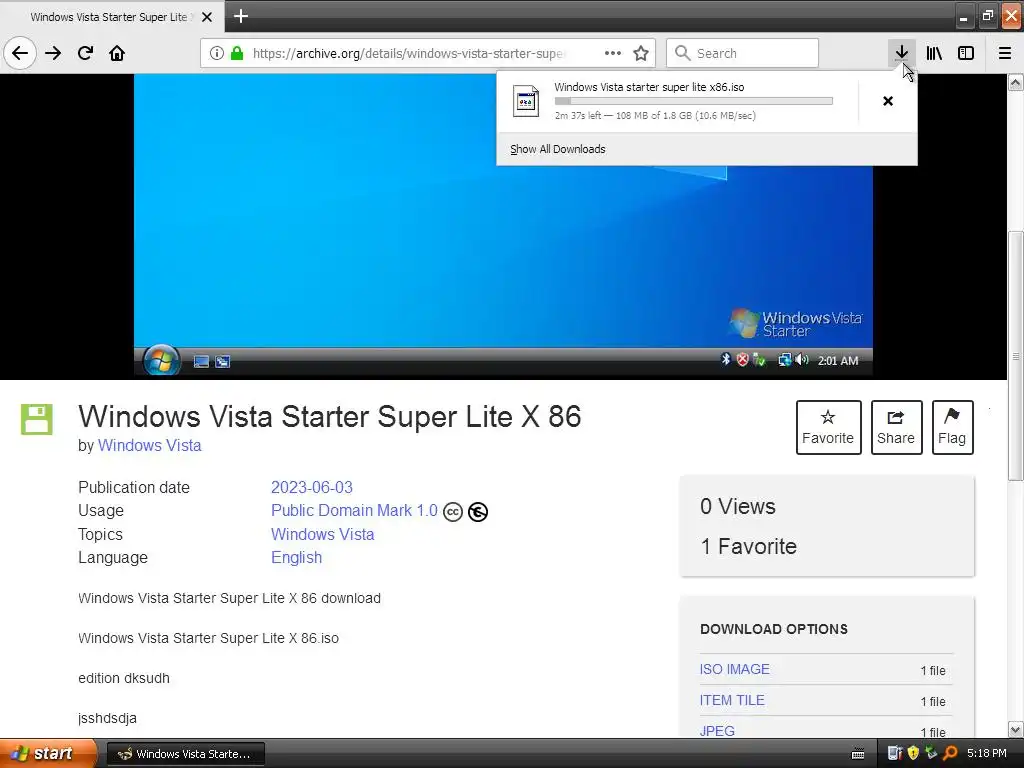Reload the current page
Screen dimensions: 1024x768
click(86, 53)
